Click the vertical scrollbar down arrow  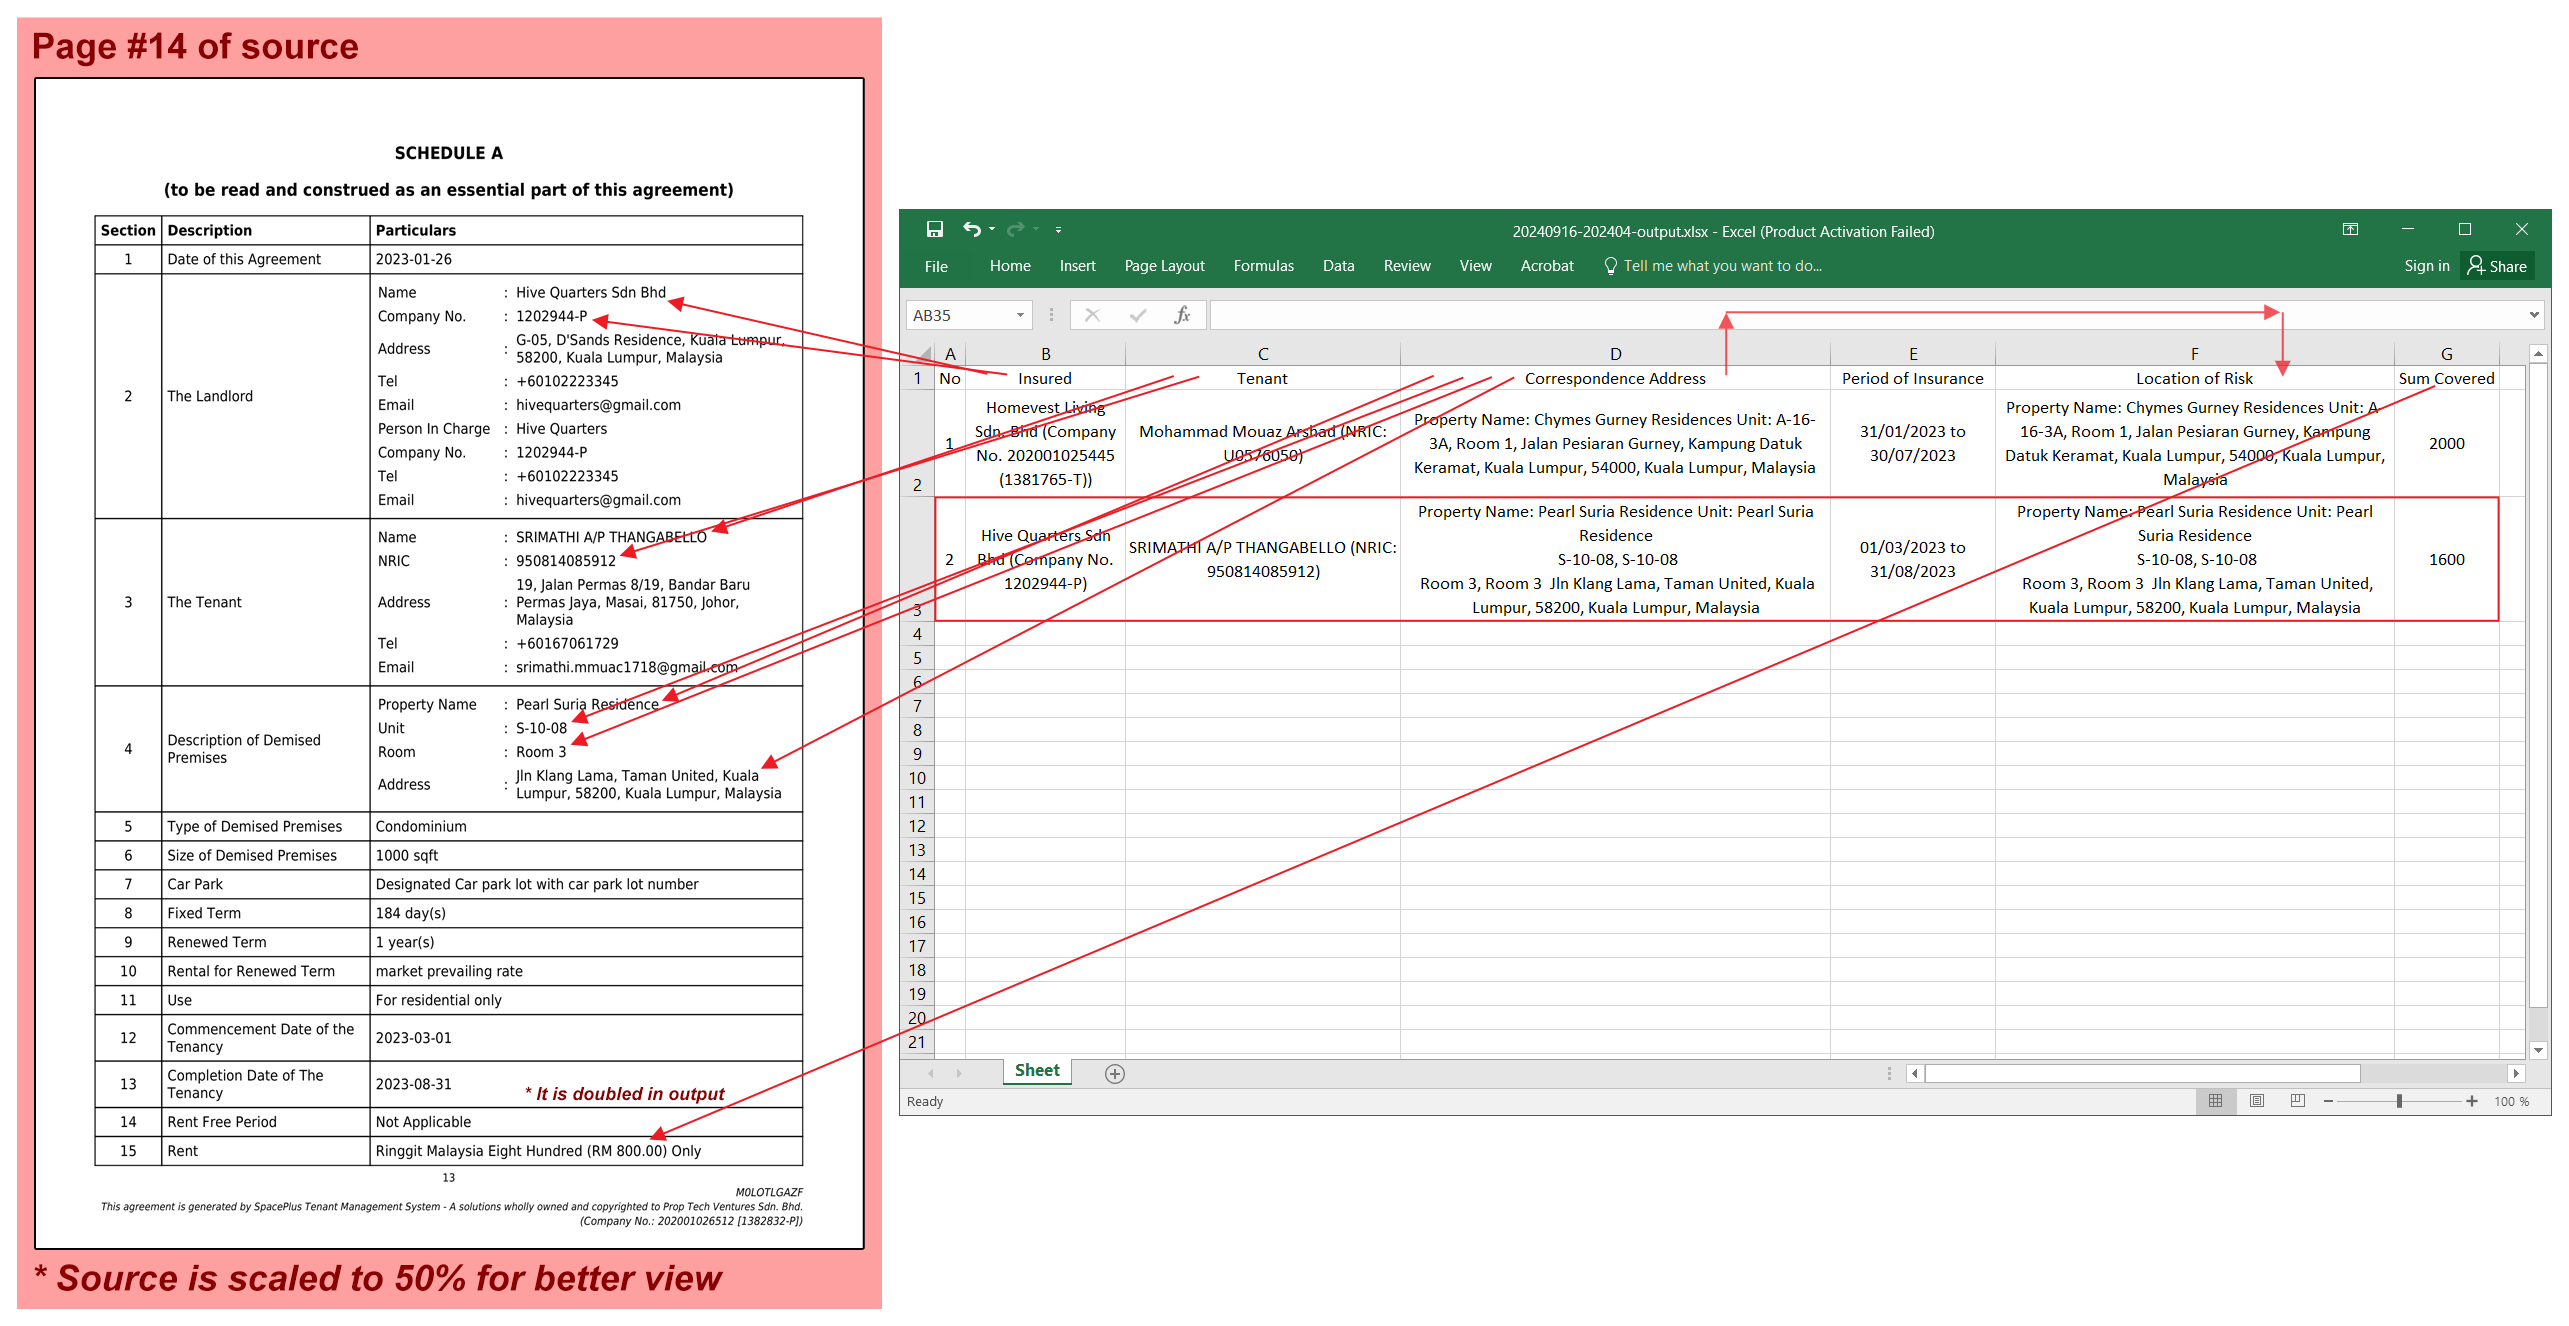[x=2538, y=1050]
